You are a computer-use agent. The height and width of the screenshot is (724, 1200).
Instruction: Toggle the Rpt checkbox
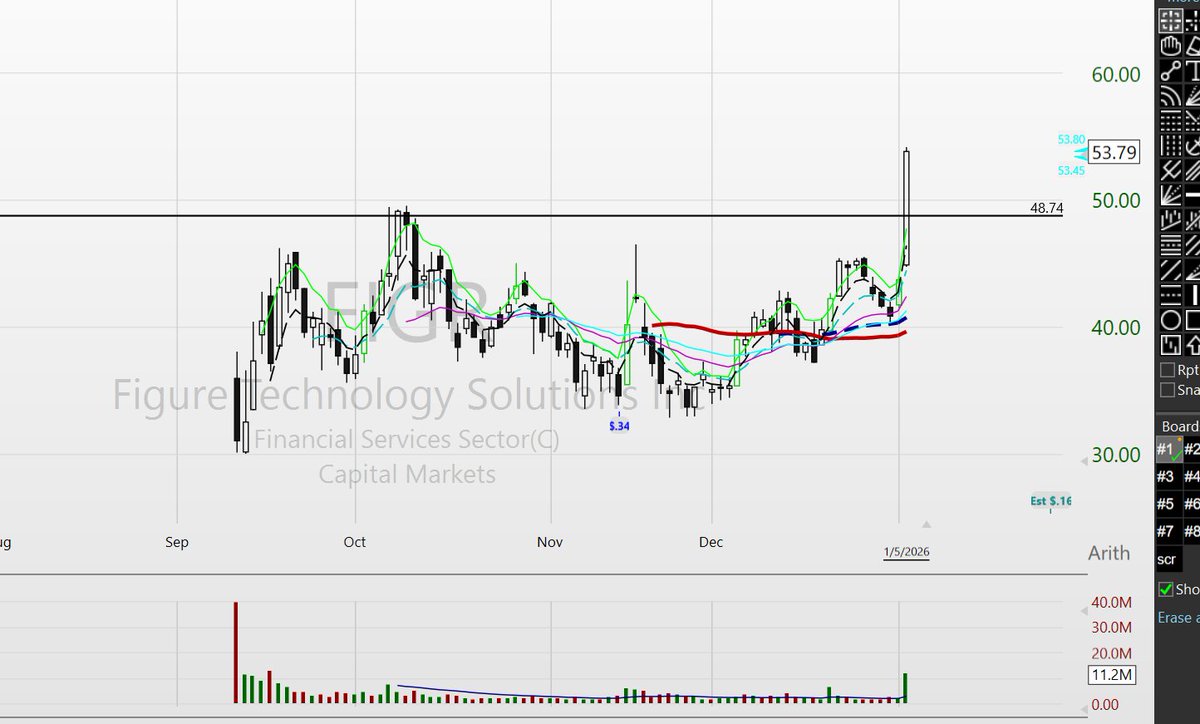click(1167, 369)
